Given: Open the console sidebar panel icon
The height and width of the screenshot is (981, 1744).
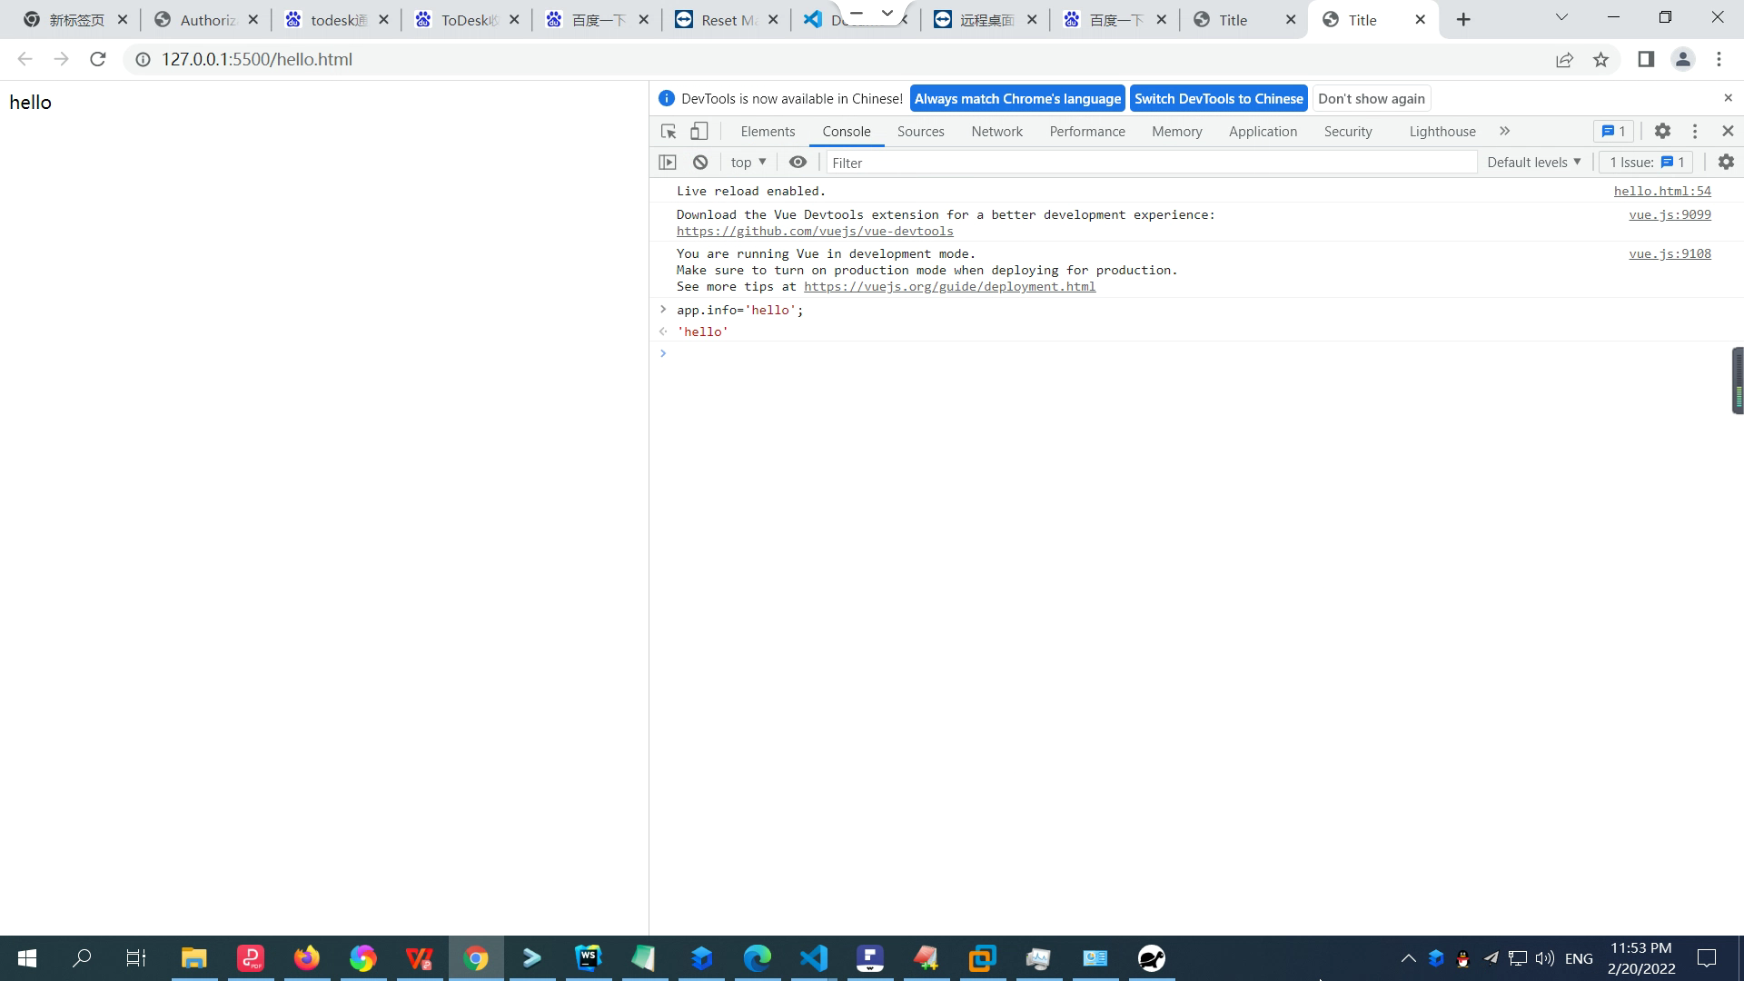Looking at the screenshot, I should 667,162.
